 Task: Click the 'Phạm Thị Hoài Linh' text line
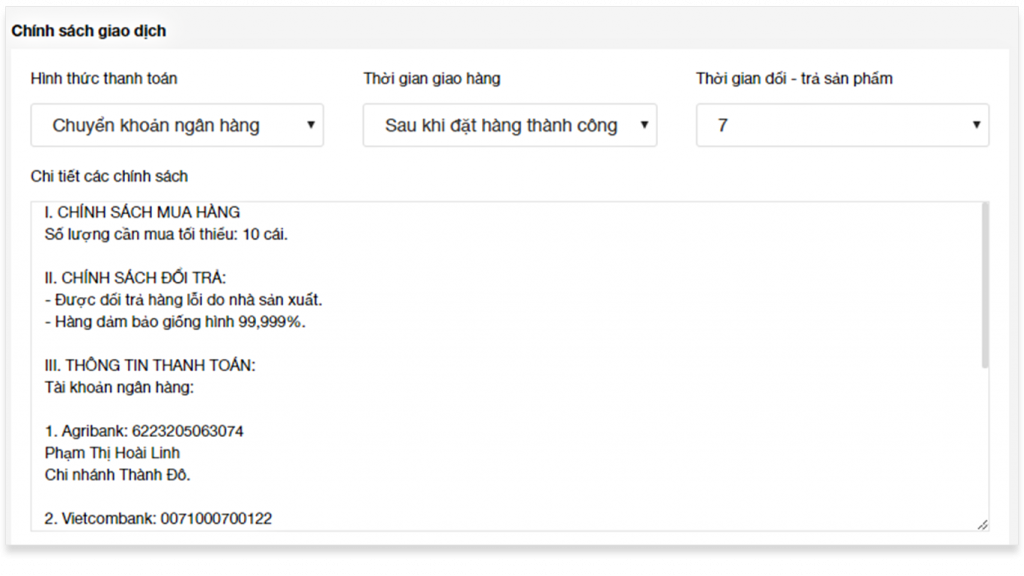(112, 453)
